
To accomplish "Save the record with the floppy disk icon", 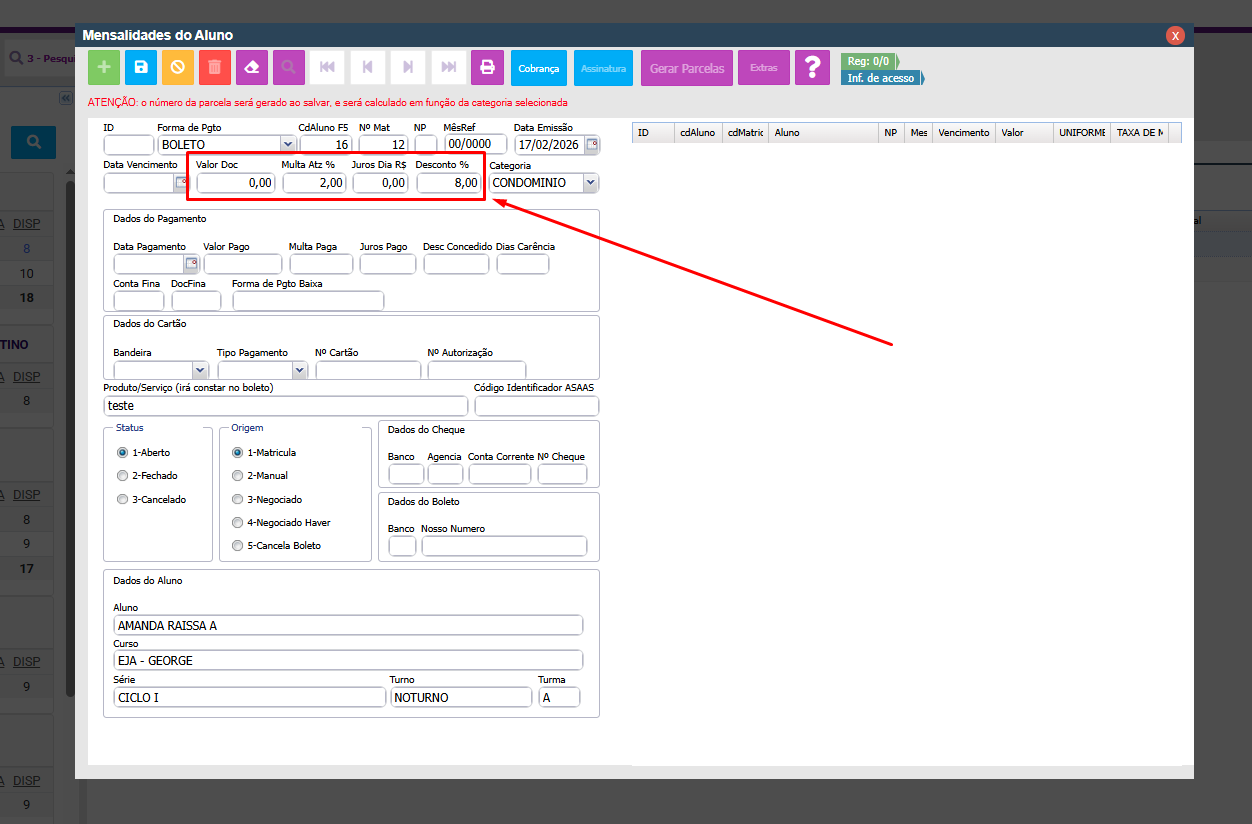I will pyautogui.click(x=141, y=68).
